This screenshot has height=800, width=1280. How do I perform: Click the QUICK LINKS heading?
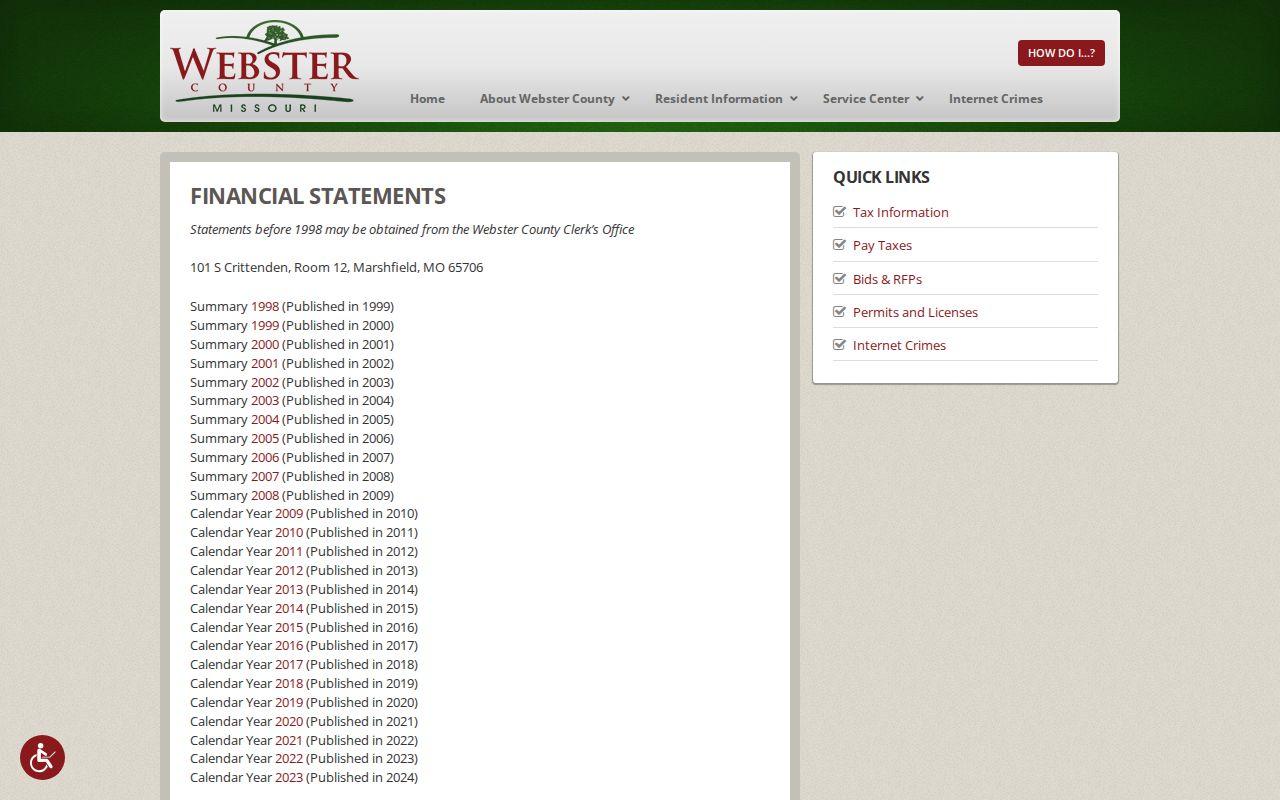[881, 177]
